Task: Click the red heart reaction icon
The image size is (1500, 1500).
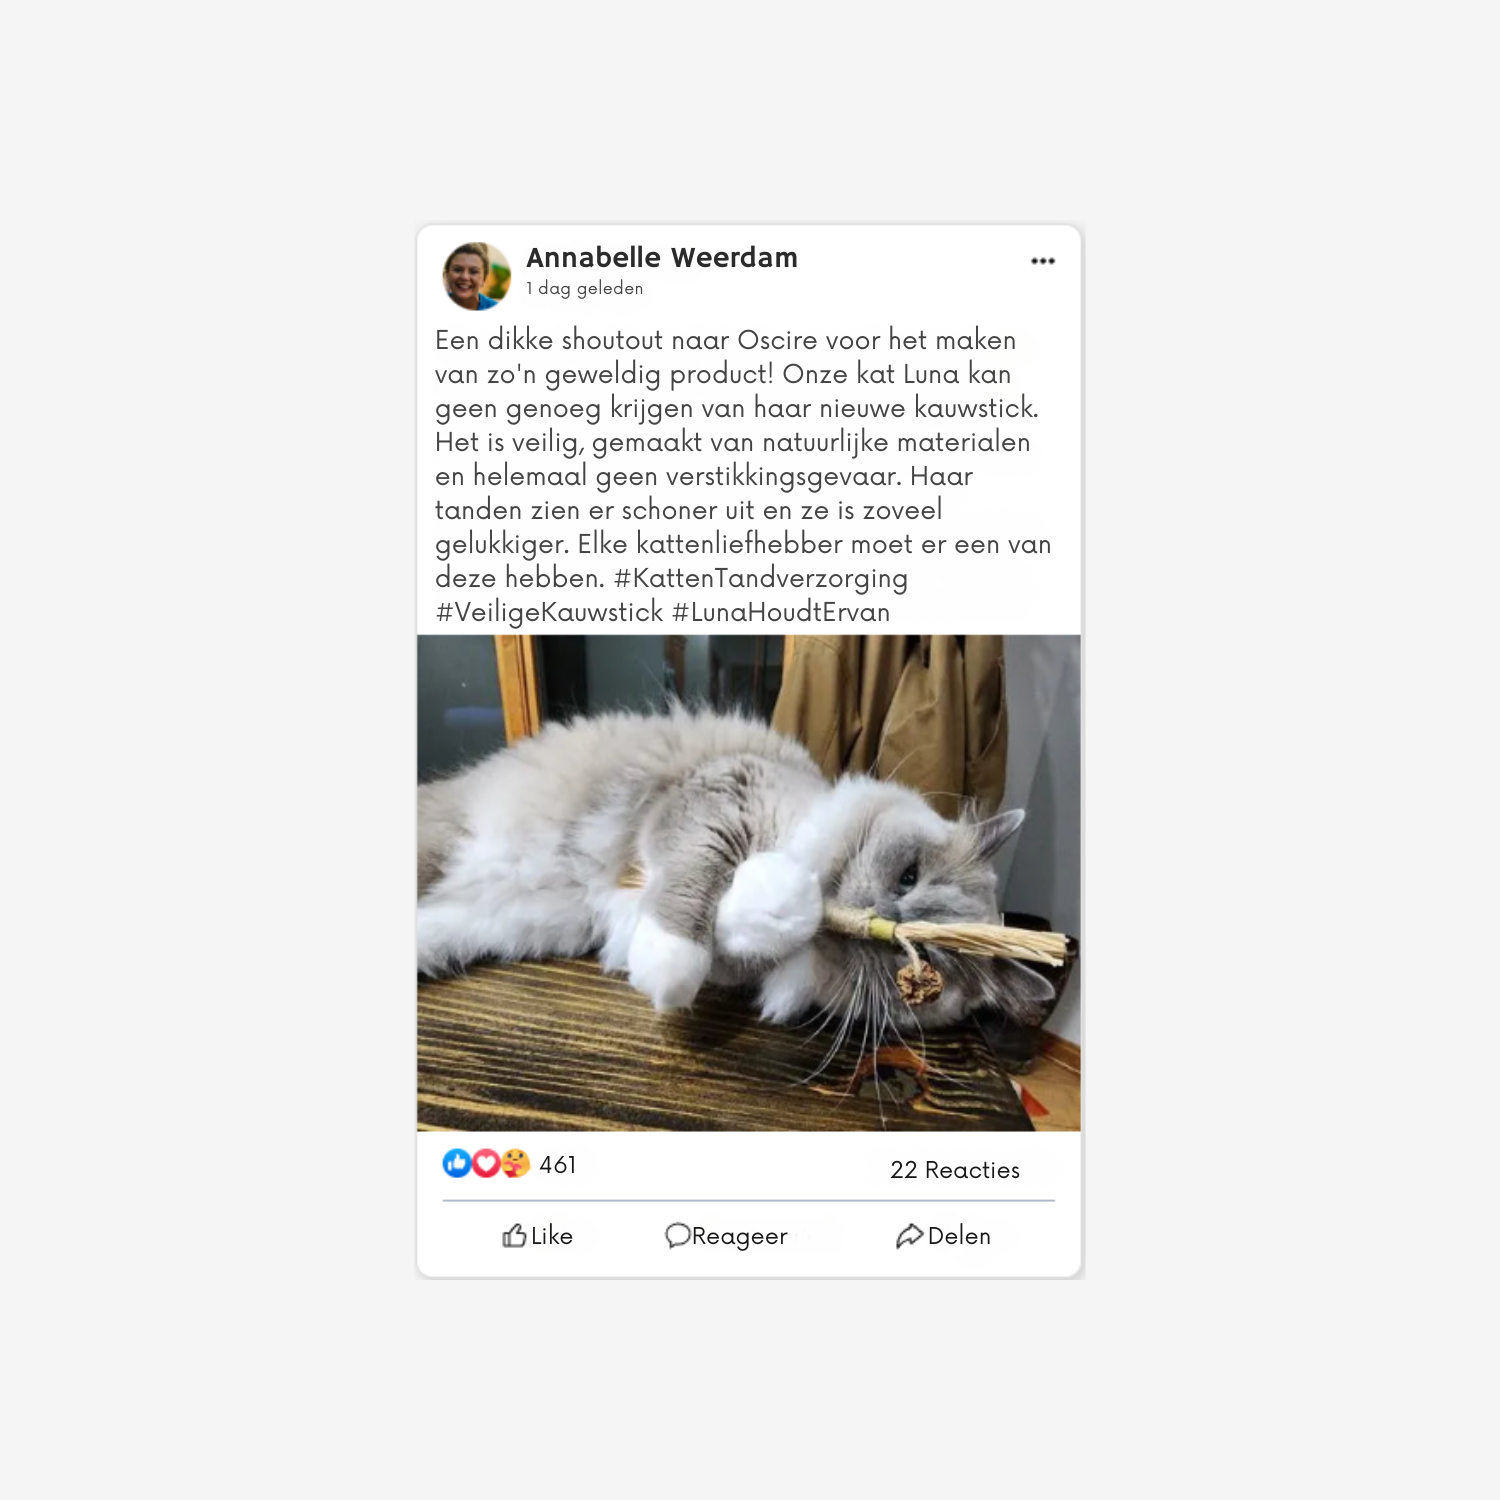Action: 486,1163
